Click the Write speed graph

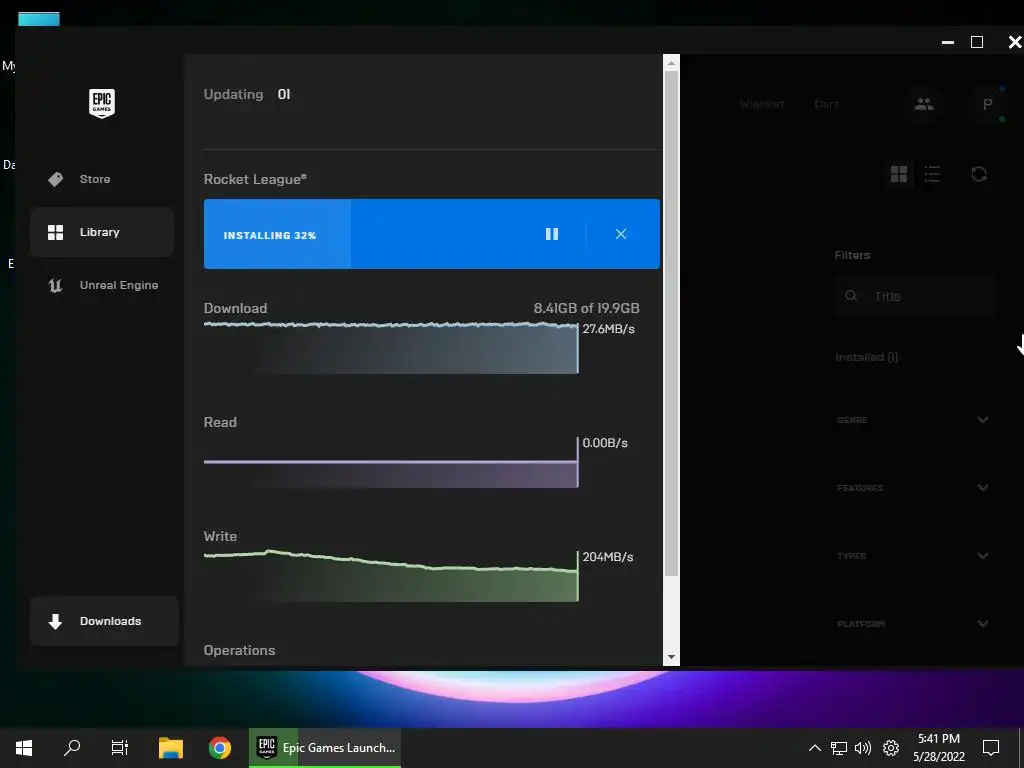(x=391, y=575)
